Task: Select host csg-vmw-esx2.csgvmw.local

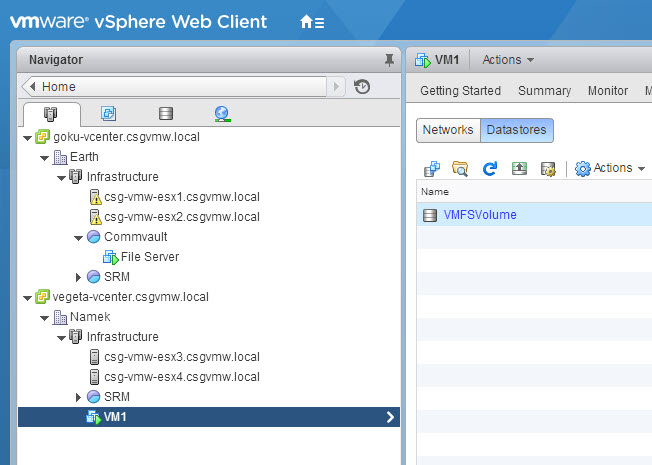Action: click(x=182, y=217)
